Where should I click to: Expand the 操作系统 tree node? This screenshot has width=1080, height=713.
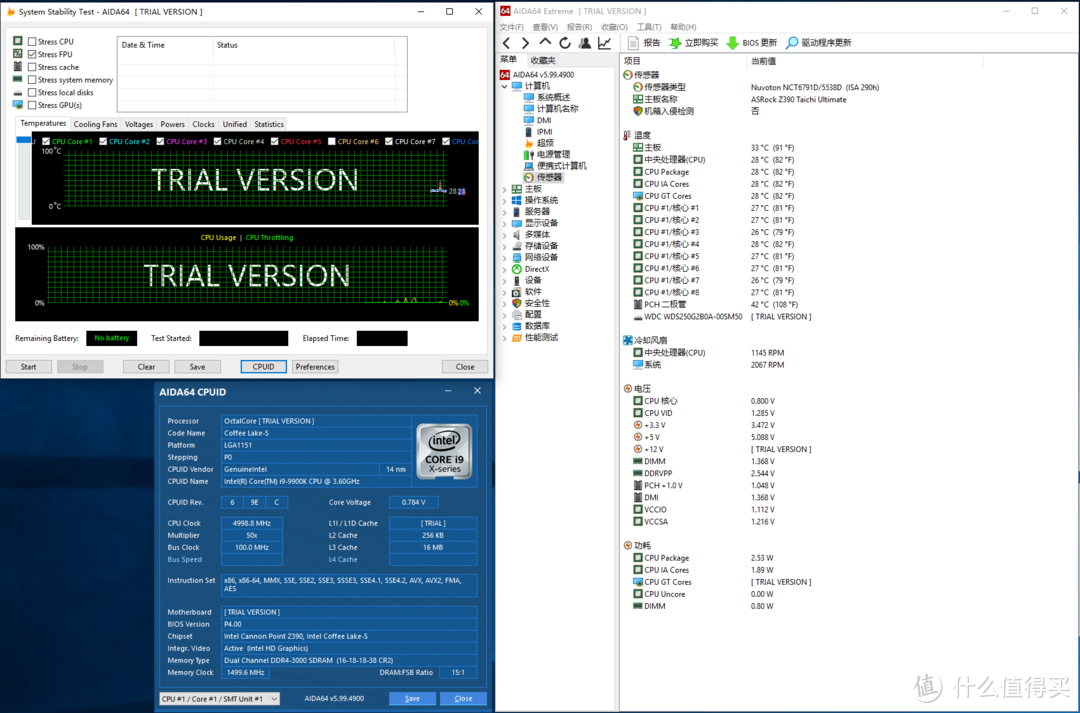tap(505, 200)
